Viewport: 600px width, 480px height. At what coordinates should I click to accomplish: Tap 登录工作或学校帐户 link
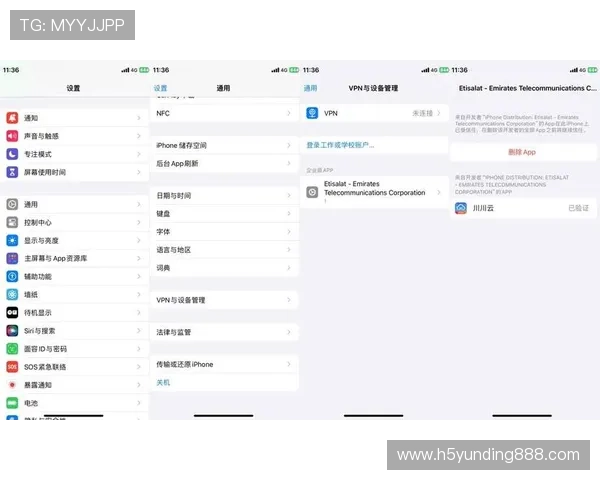coord(340,145)
